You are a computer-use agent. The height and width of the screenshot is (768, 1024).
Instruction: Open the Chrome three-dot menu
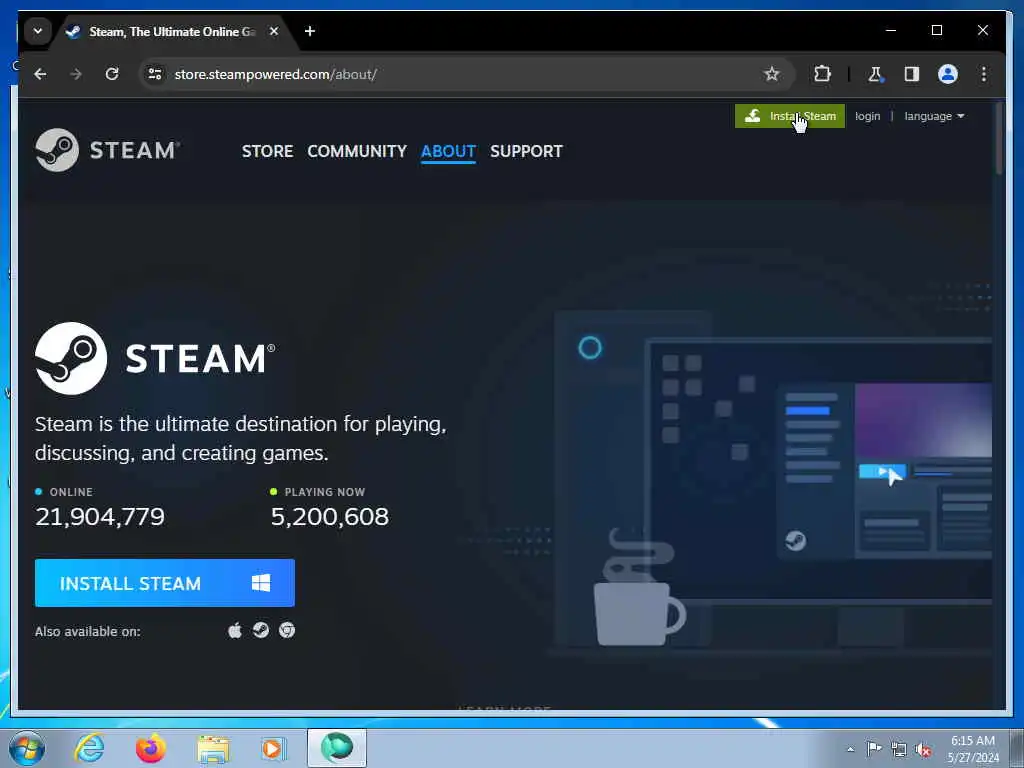pyautogui.click(x=984, y=74)
